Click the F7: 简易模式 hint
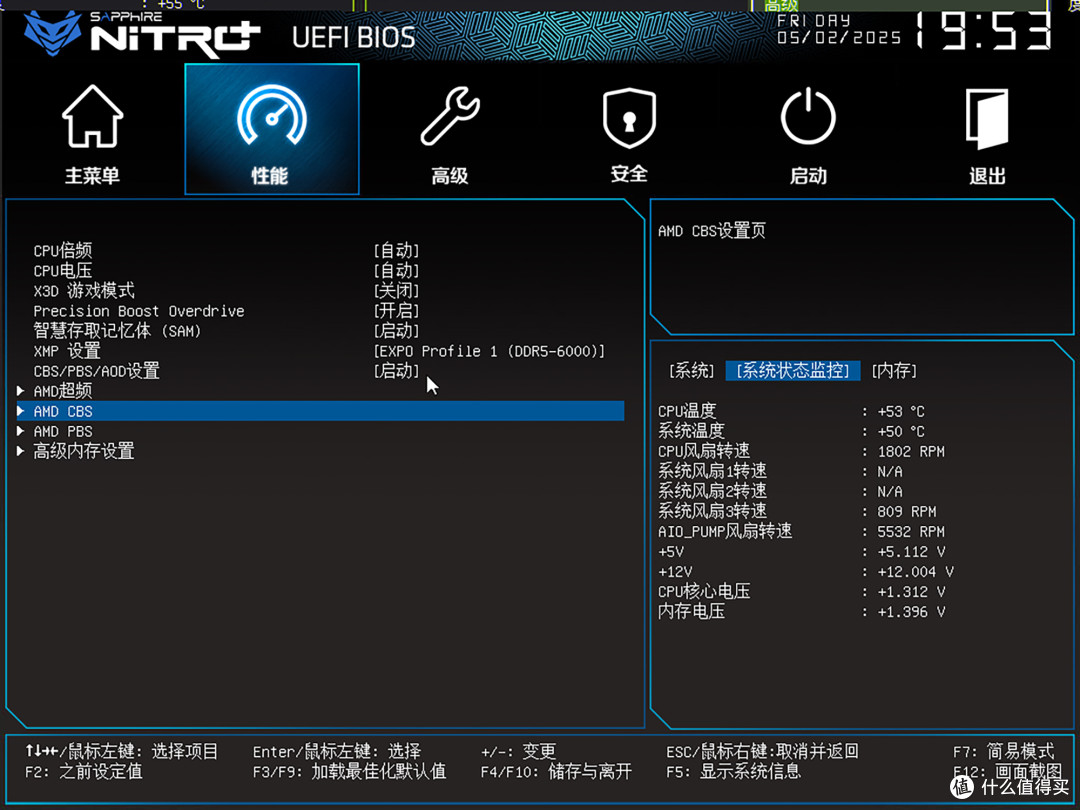The width and height of the screenshot is (1080, 810). coord(1004,751)
